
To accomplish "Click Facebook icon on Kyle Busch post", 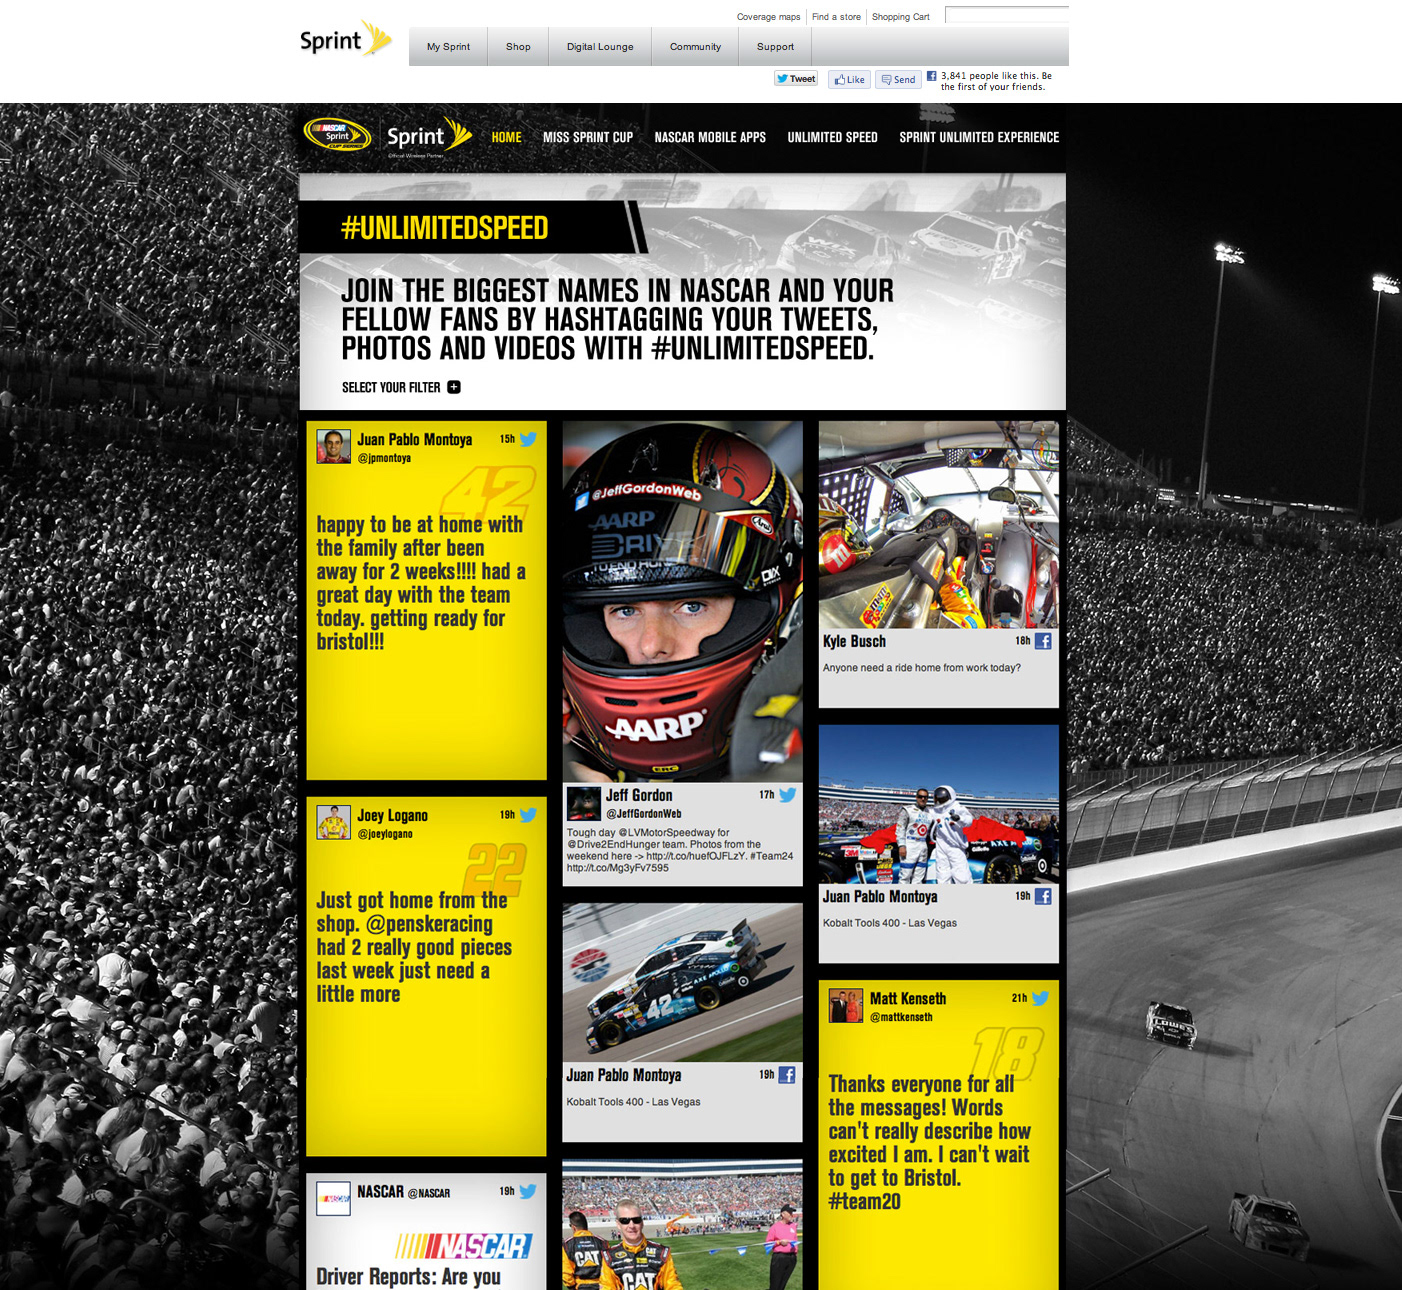I will click(1043, 641).
